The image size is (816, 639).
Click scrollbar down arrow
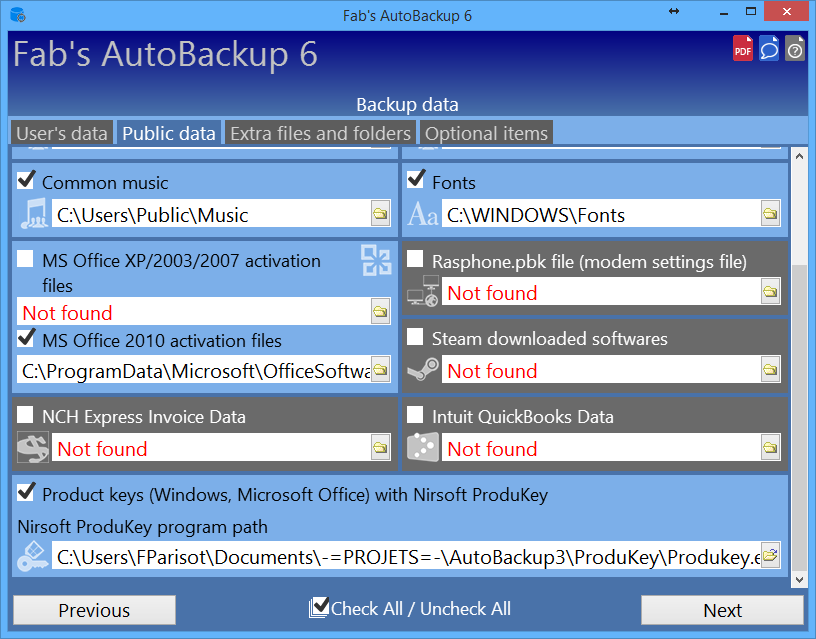(x=799, y=579)
